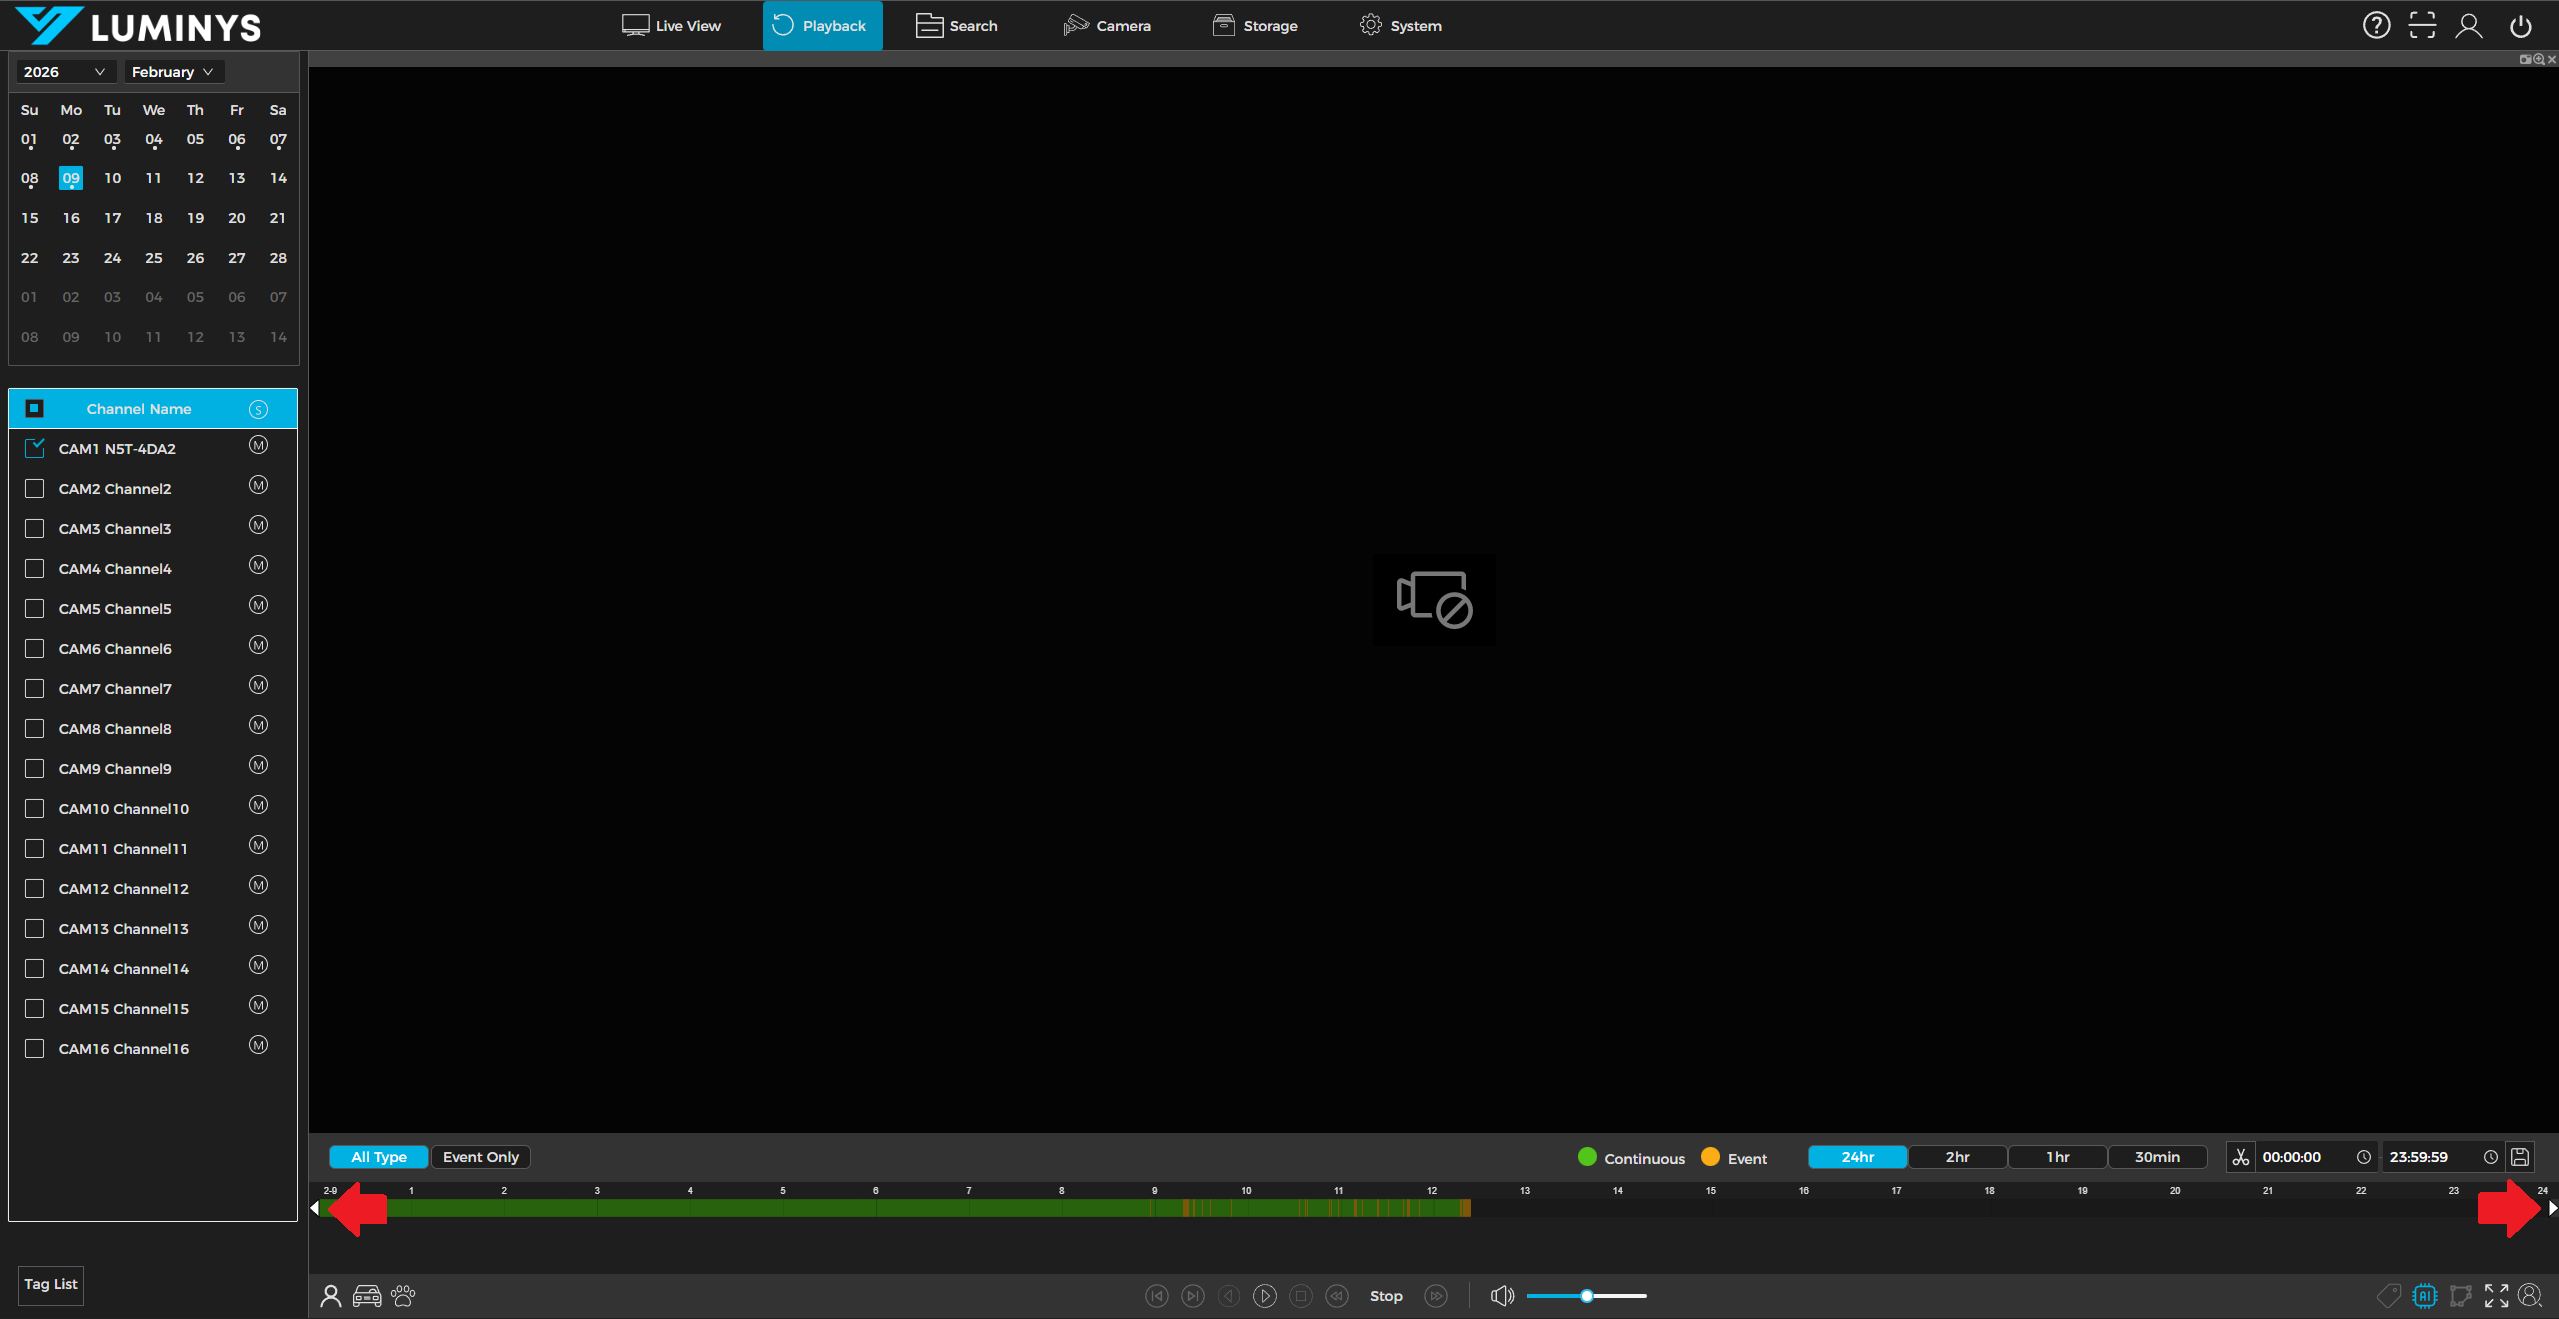Click the vehicle detection filter icon

367,1296
